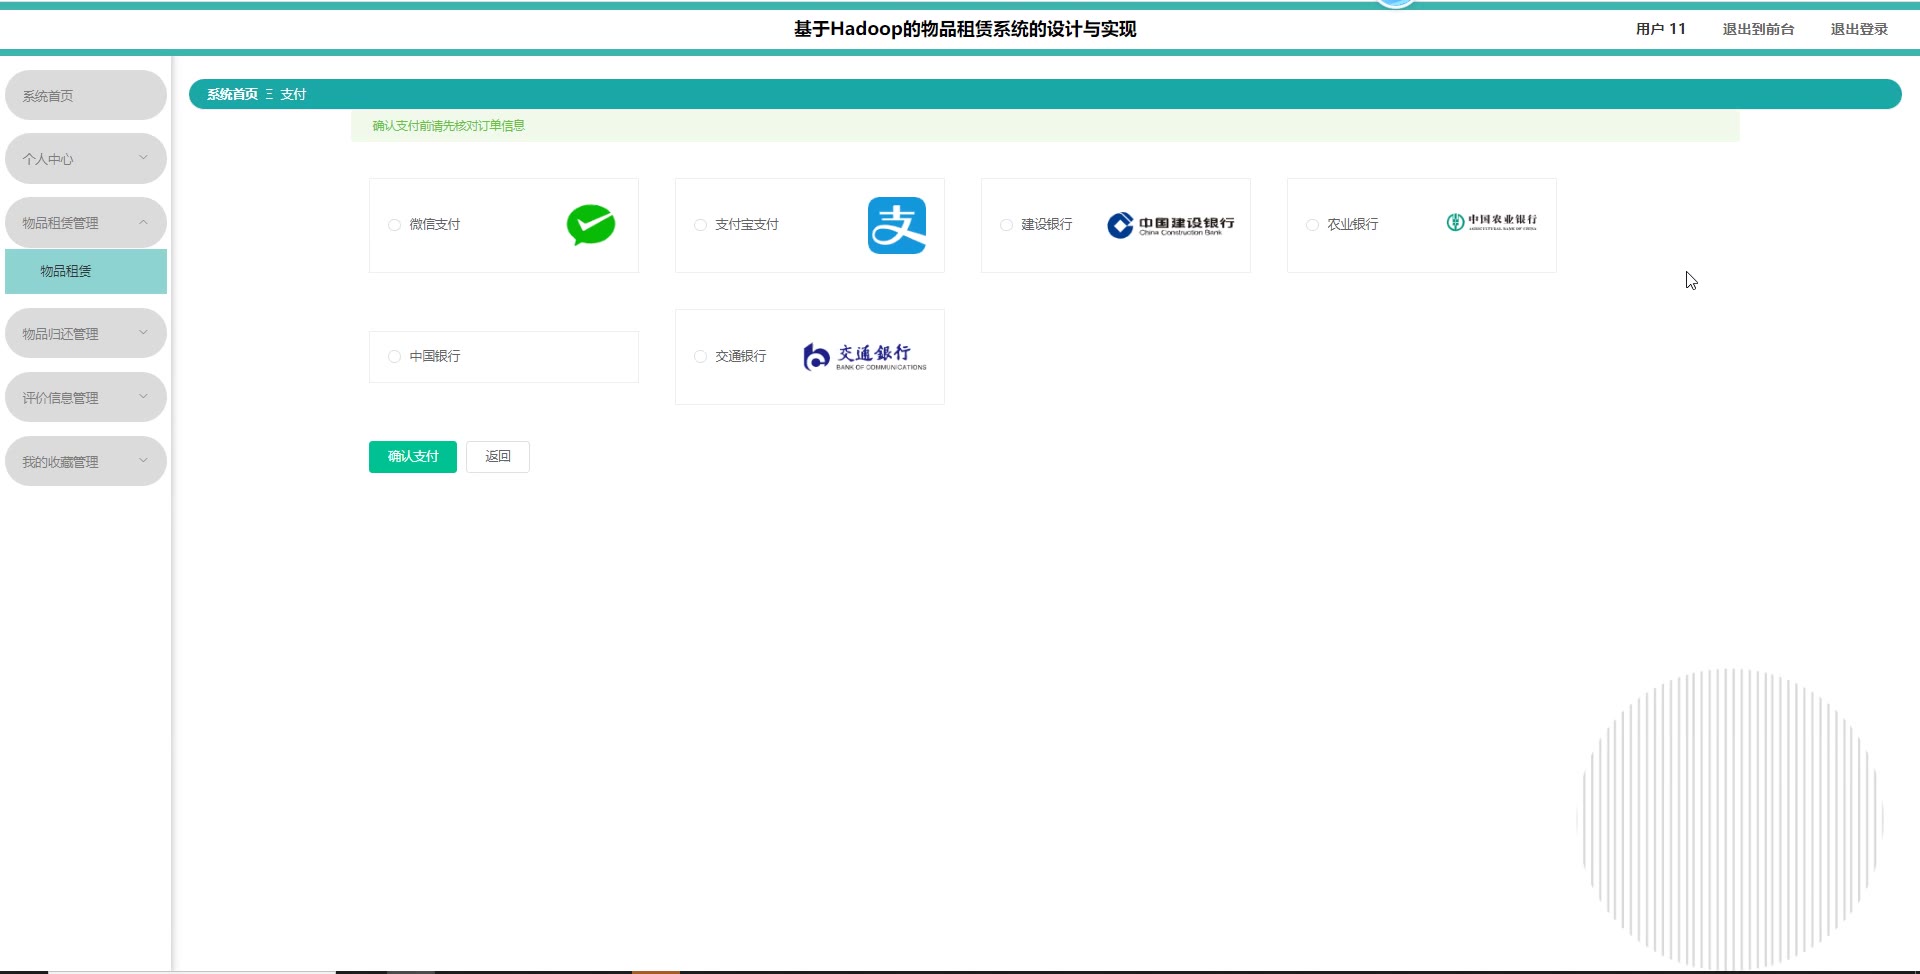This screenshot has width=1920, height=974.
Task: Open the 个人中心 sidebar menu
Action: click(x=86, y=159)
